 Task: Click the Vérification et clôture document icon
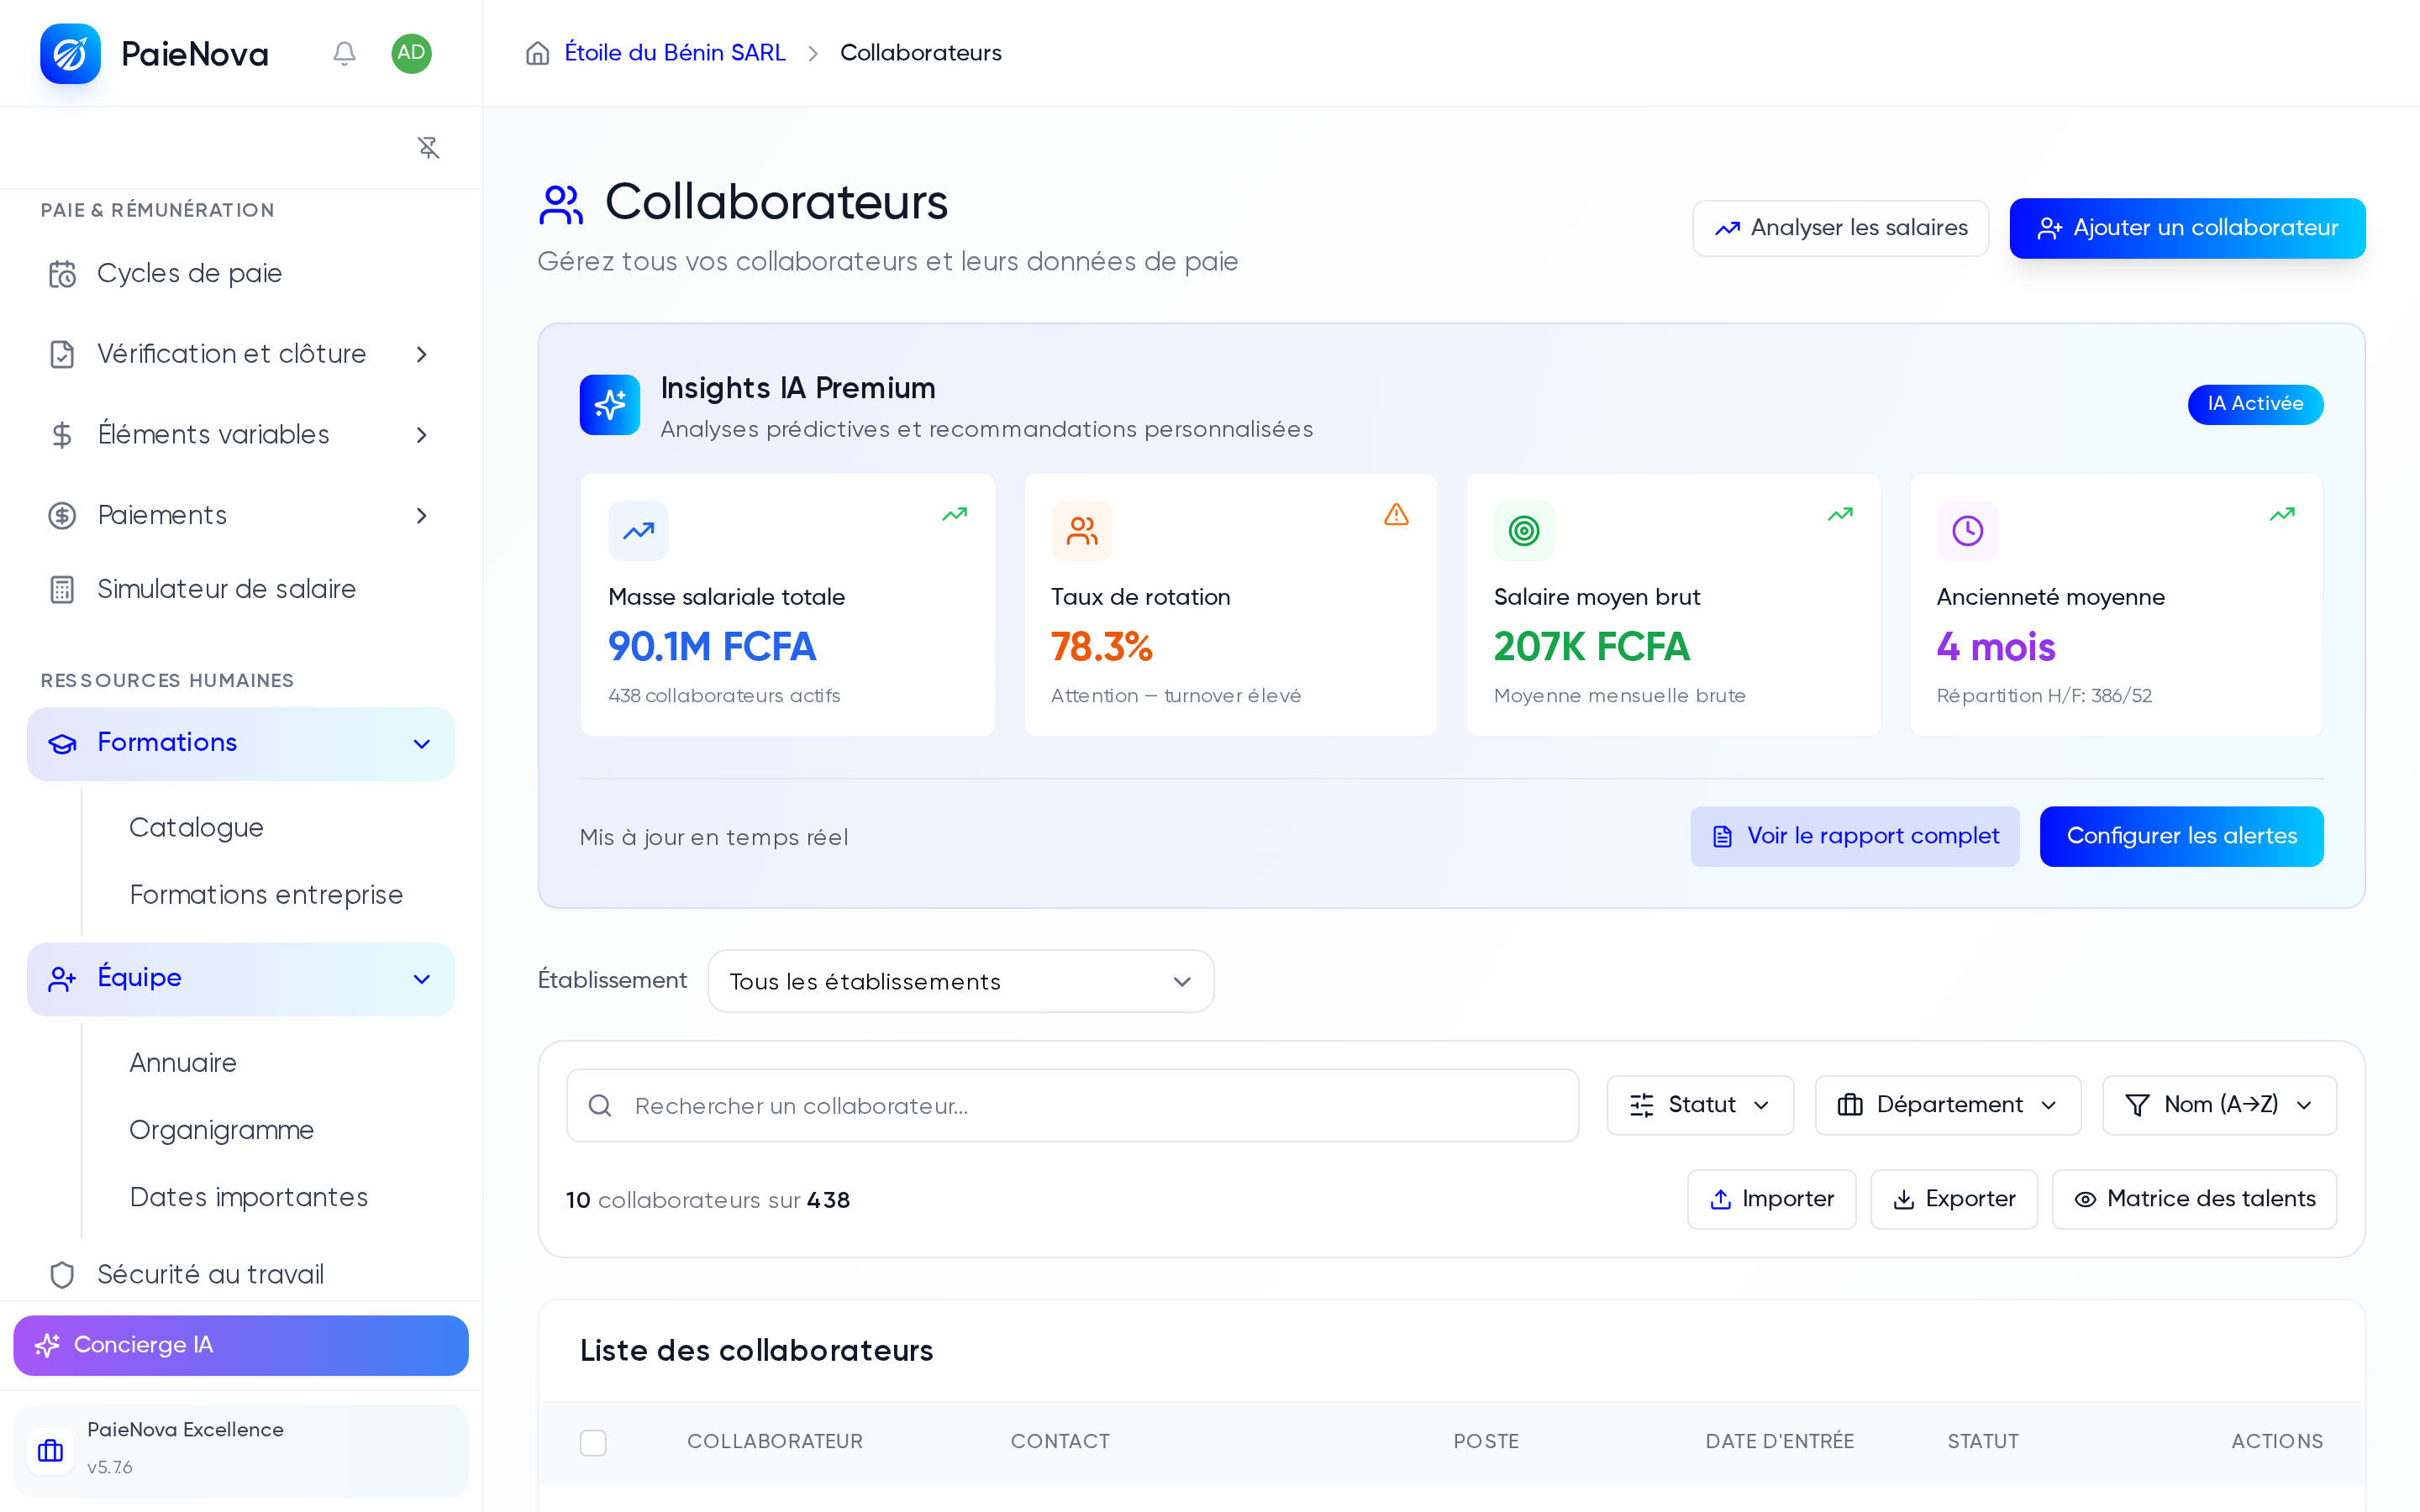[x=62, y=354]
